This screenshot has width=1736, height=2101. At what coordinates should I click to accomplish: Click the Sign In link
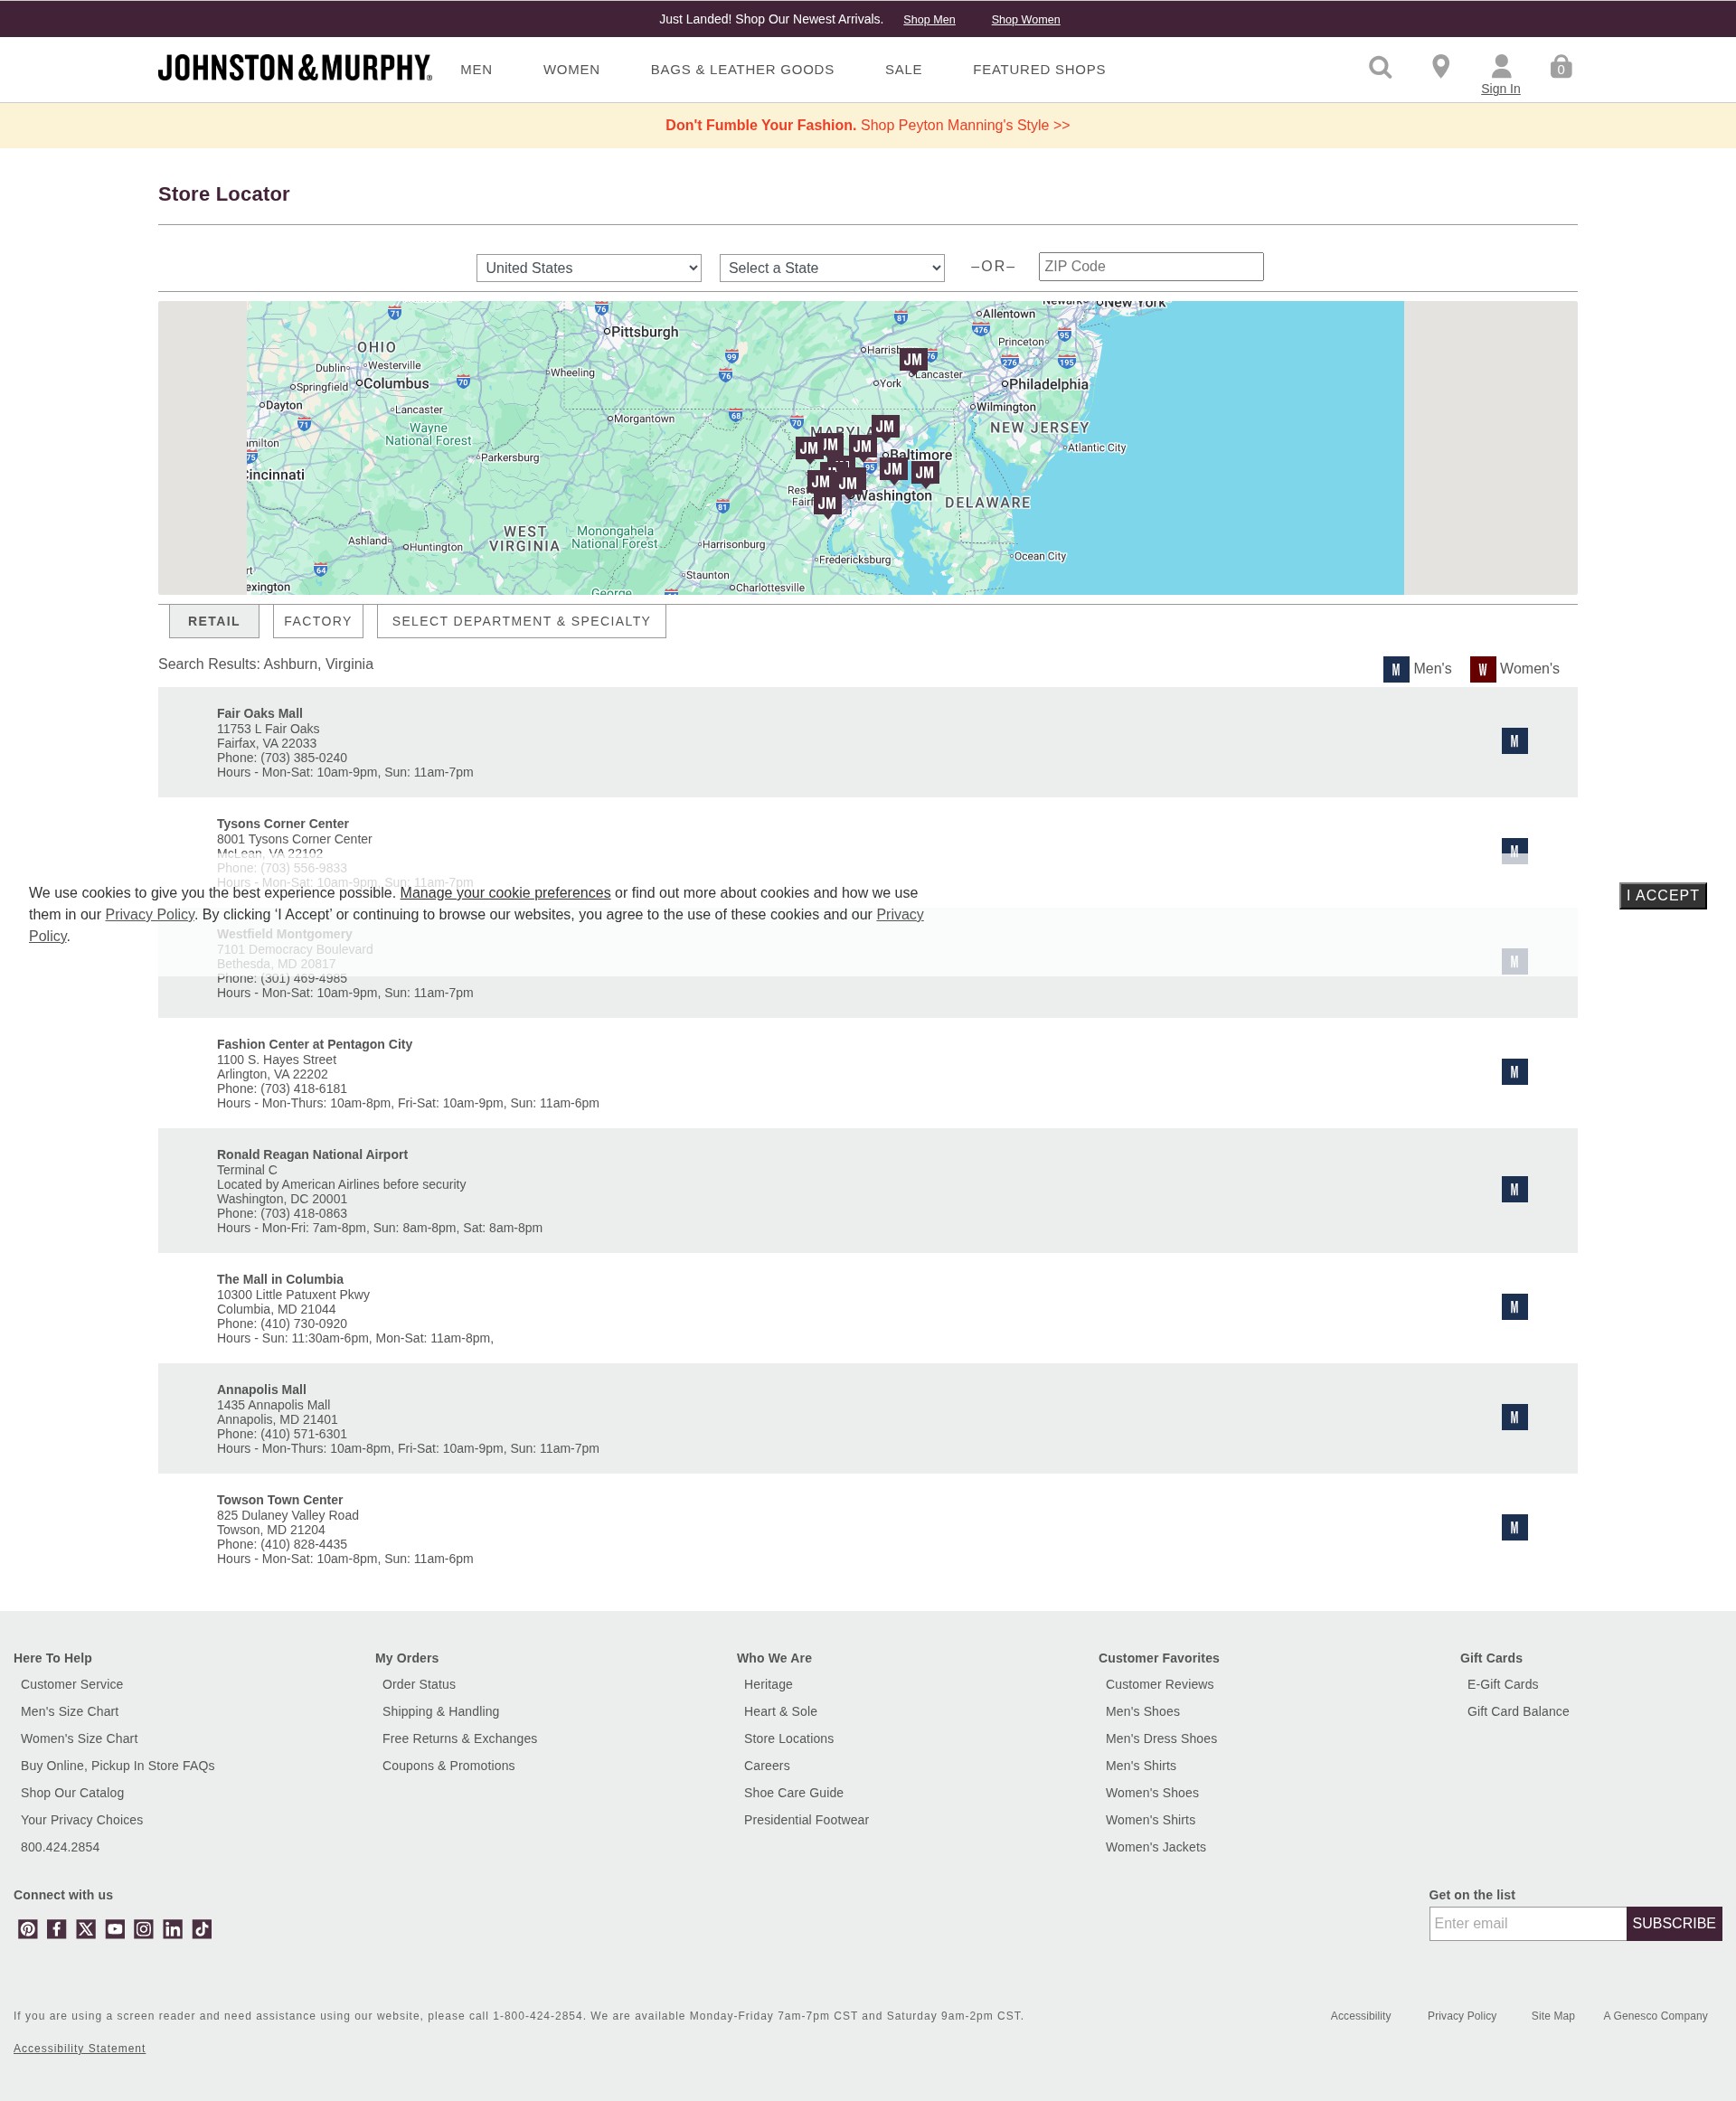pos(1500,89)
